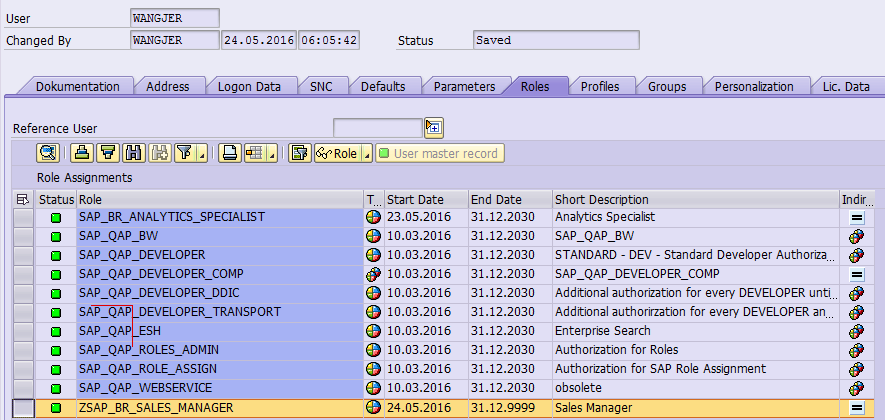Set a filter with the funnel icon
The width and height of the screenshot is (885, 420).
pos(185,153)
